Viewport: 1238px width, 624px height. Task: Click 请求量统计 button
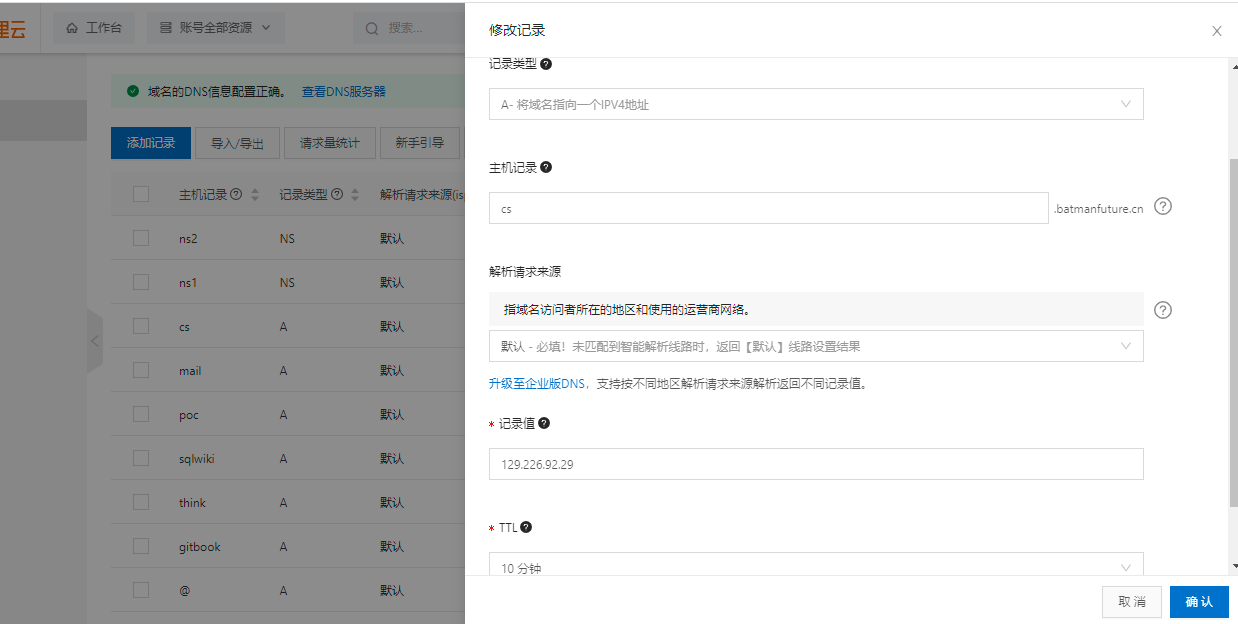pyautogui.click(x=330, y=143)
